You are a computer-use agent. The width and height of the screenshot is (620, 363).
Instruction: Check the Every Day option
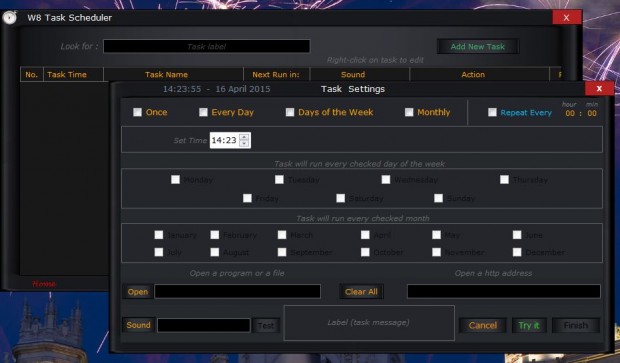click(203, 112)
